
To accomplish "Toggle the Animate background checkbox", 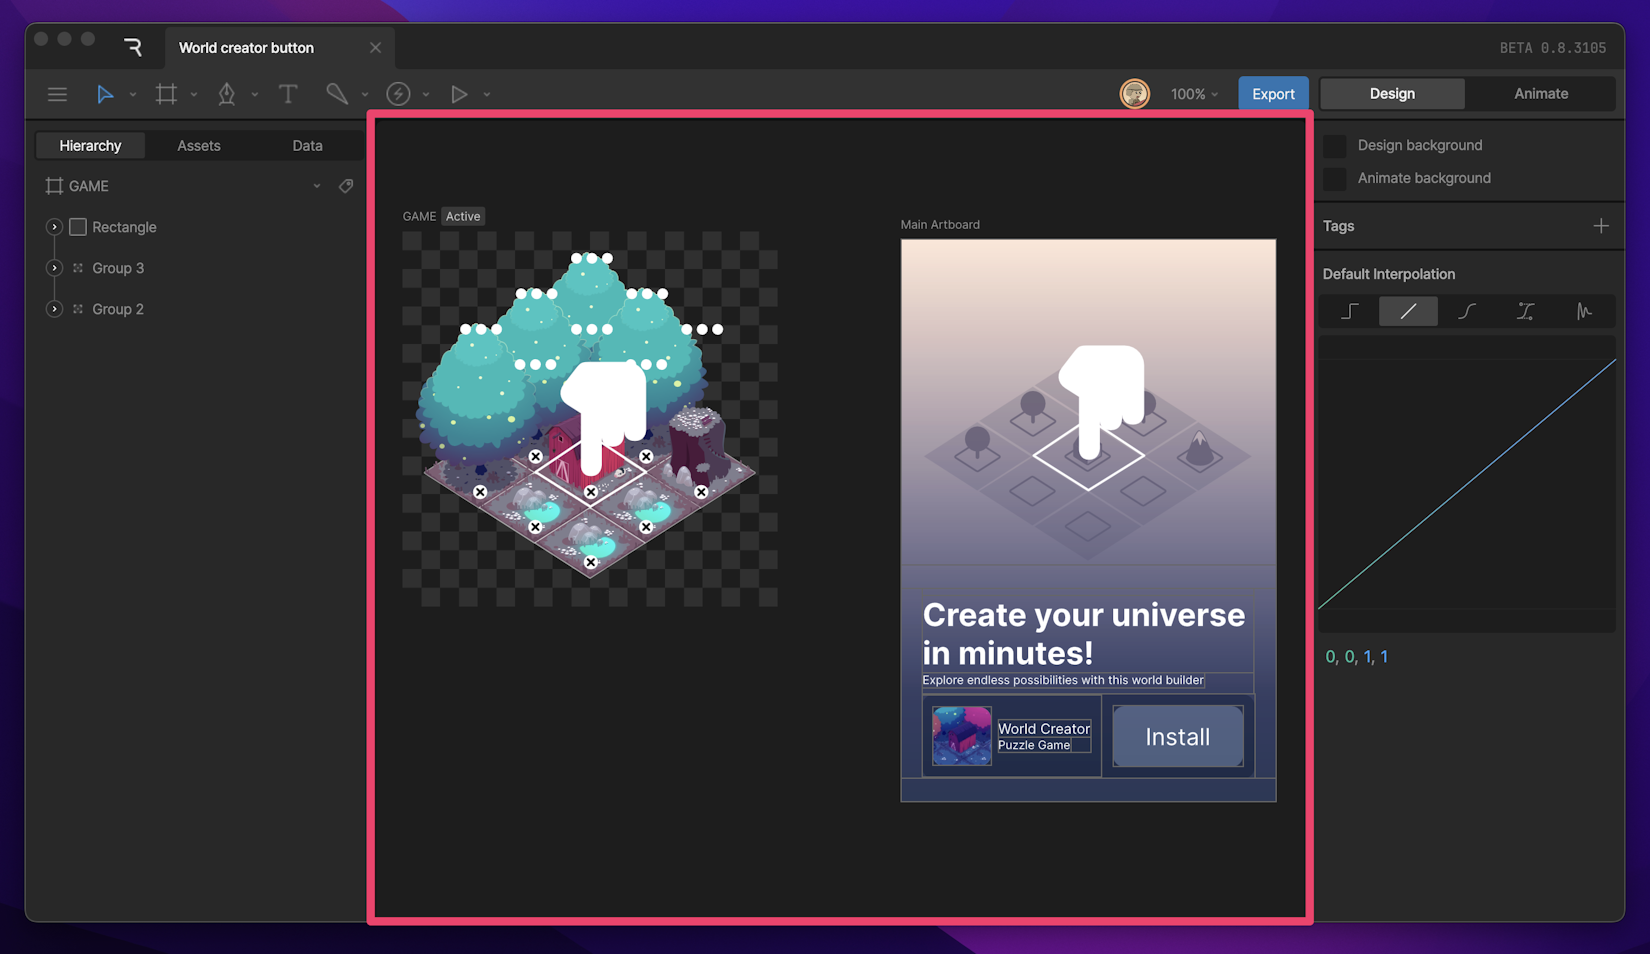I will coord(1334,178).
